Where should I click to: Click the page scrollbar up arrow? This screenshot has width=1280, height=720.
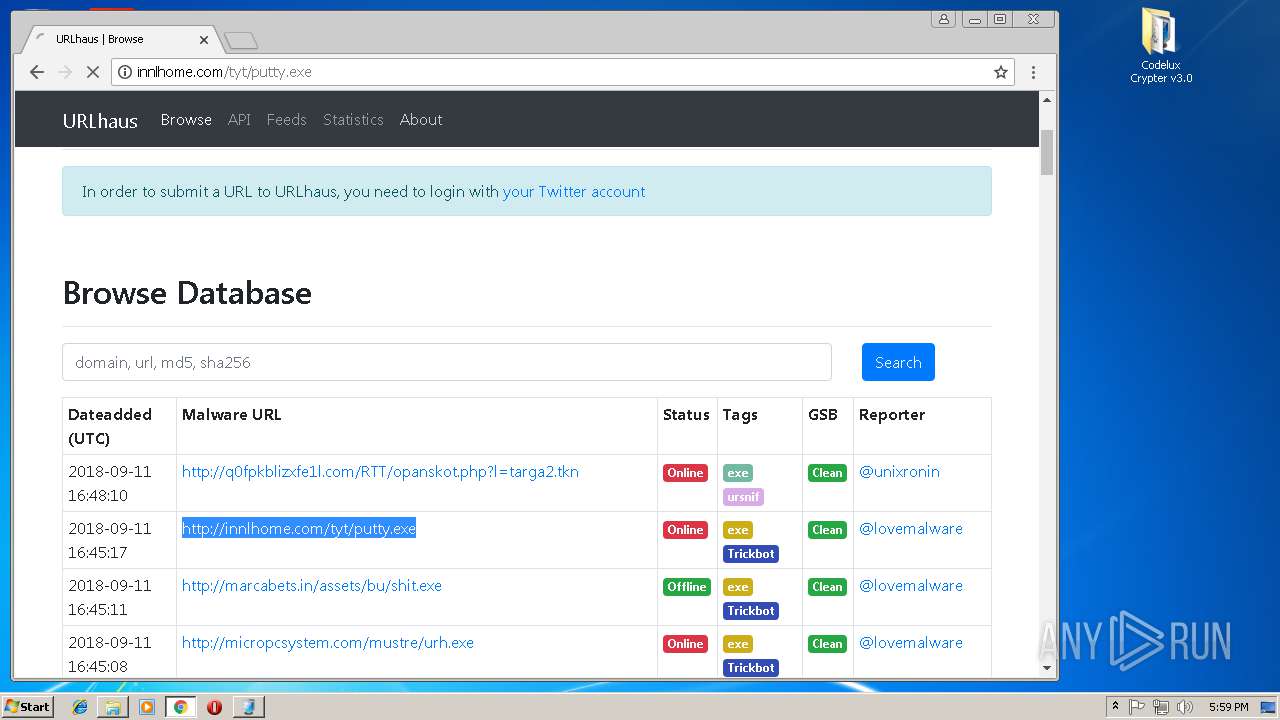(x=1048, y=100)
